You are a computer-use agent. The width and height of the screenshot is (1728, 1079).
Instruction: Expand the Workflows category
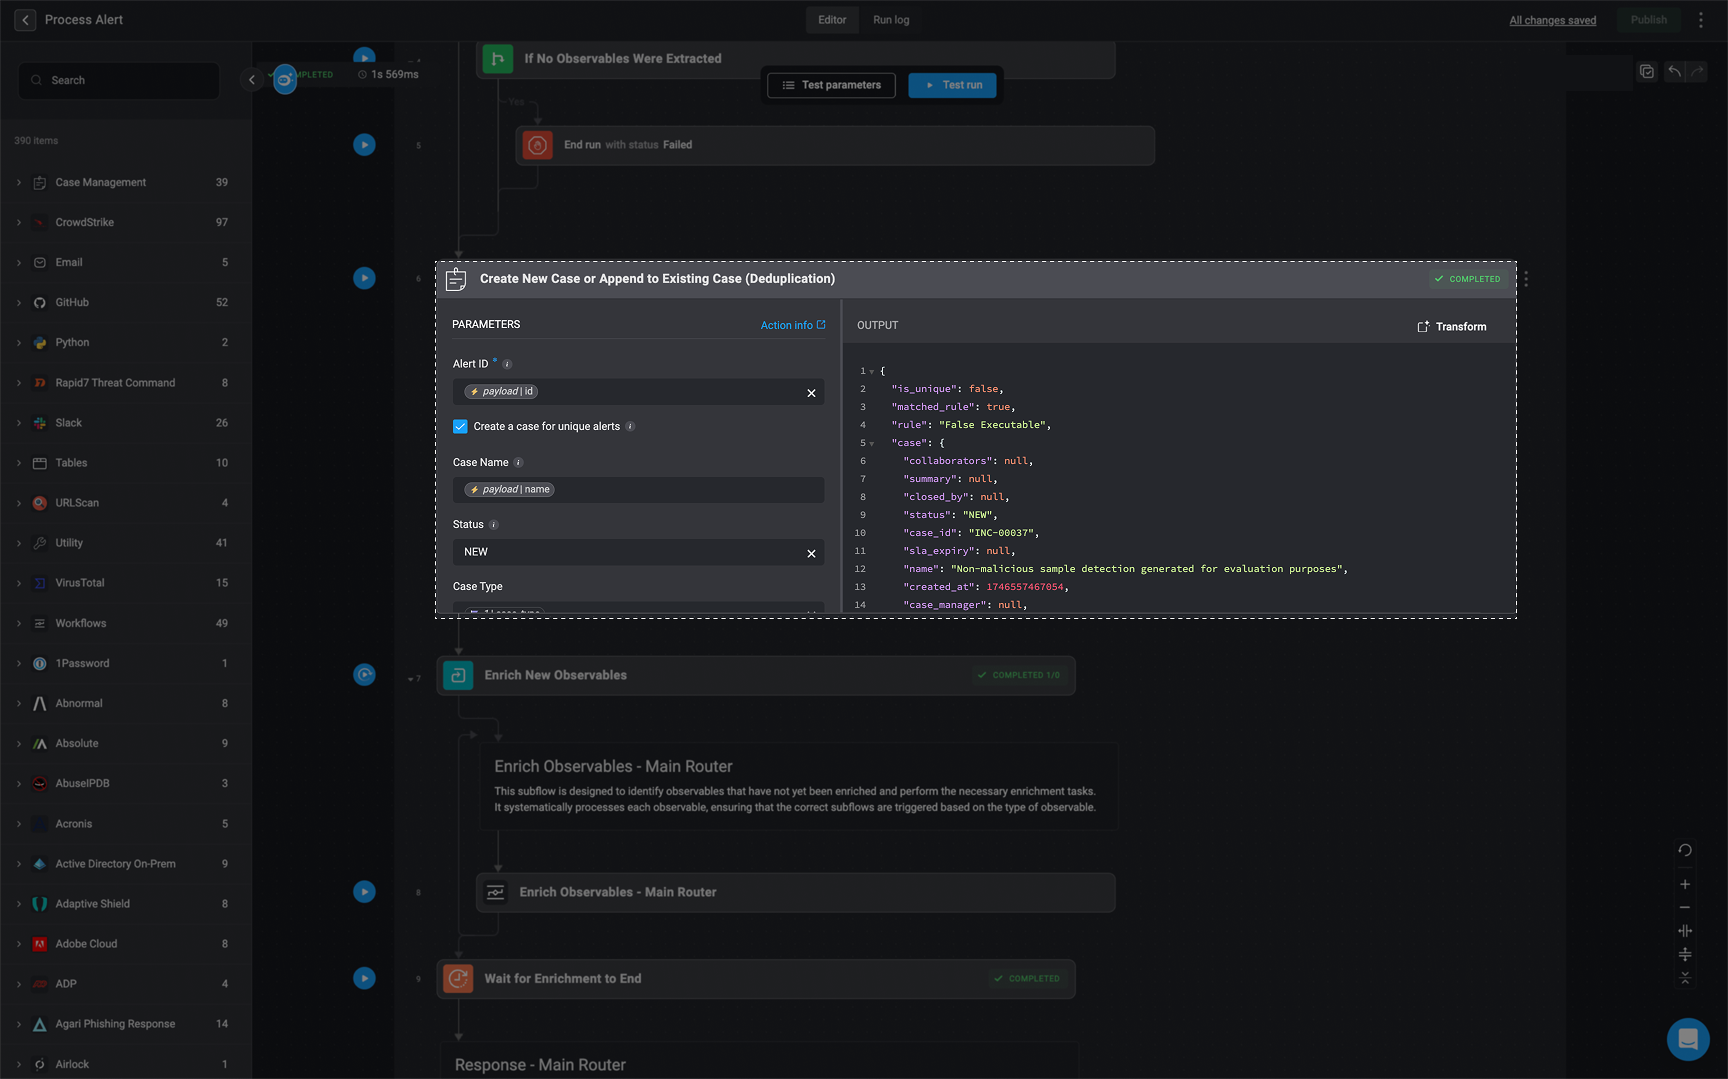click(19, 623)
